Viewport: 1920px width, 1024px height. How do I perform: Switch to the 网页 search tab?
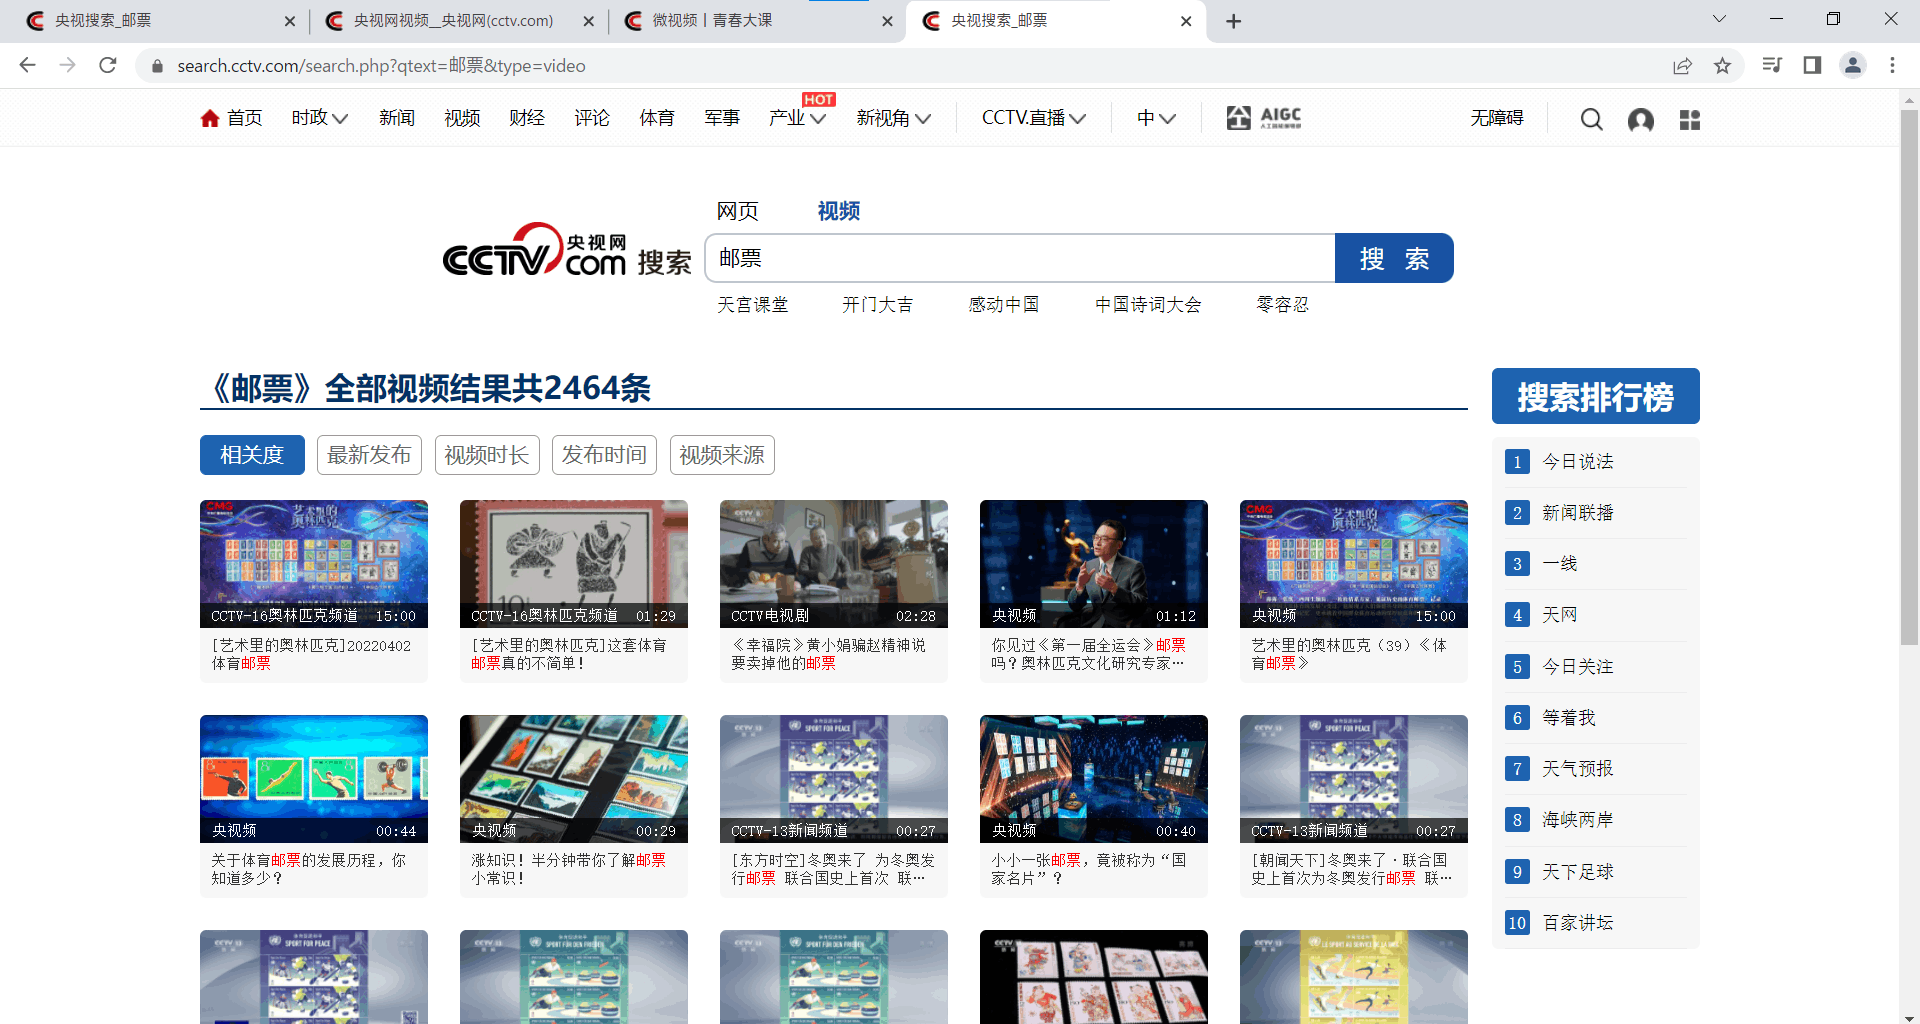[738, 211]
